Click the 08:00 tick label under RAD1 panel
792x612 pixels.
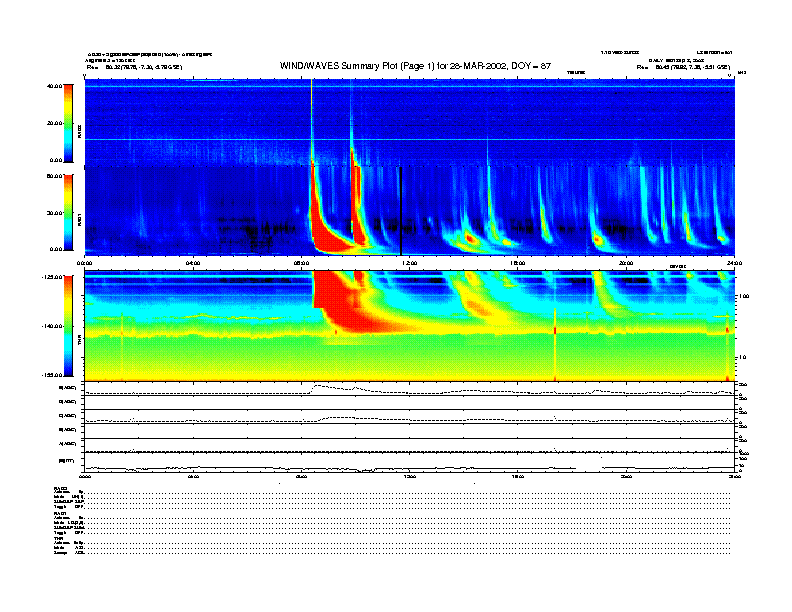click(x=301, y=263)
